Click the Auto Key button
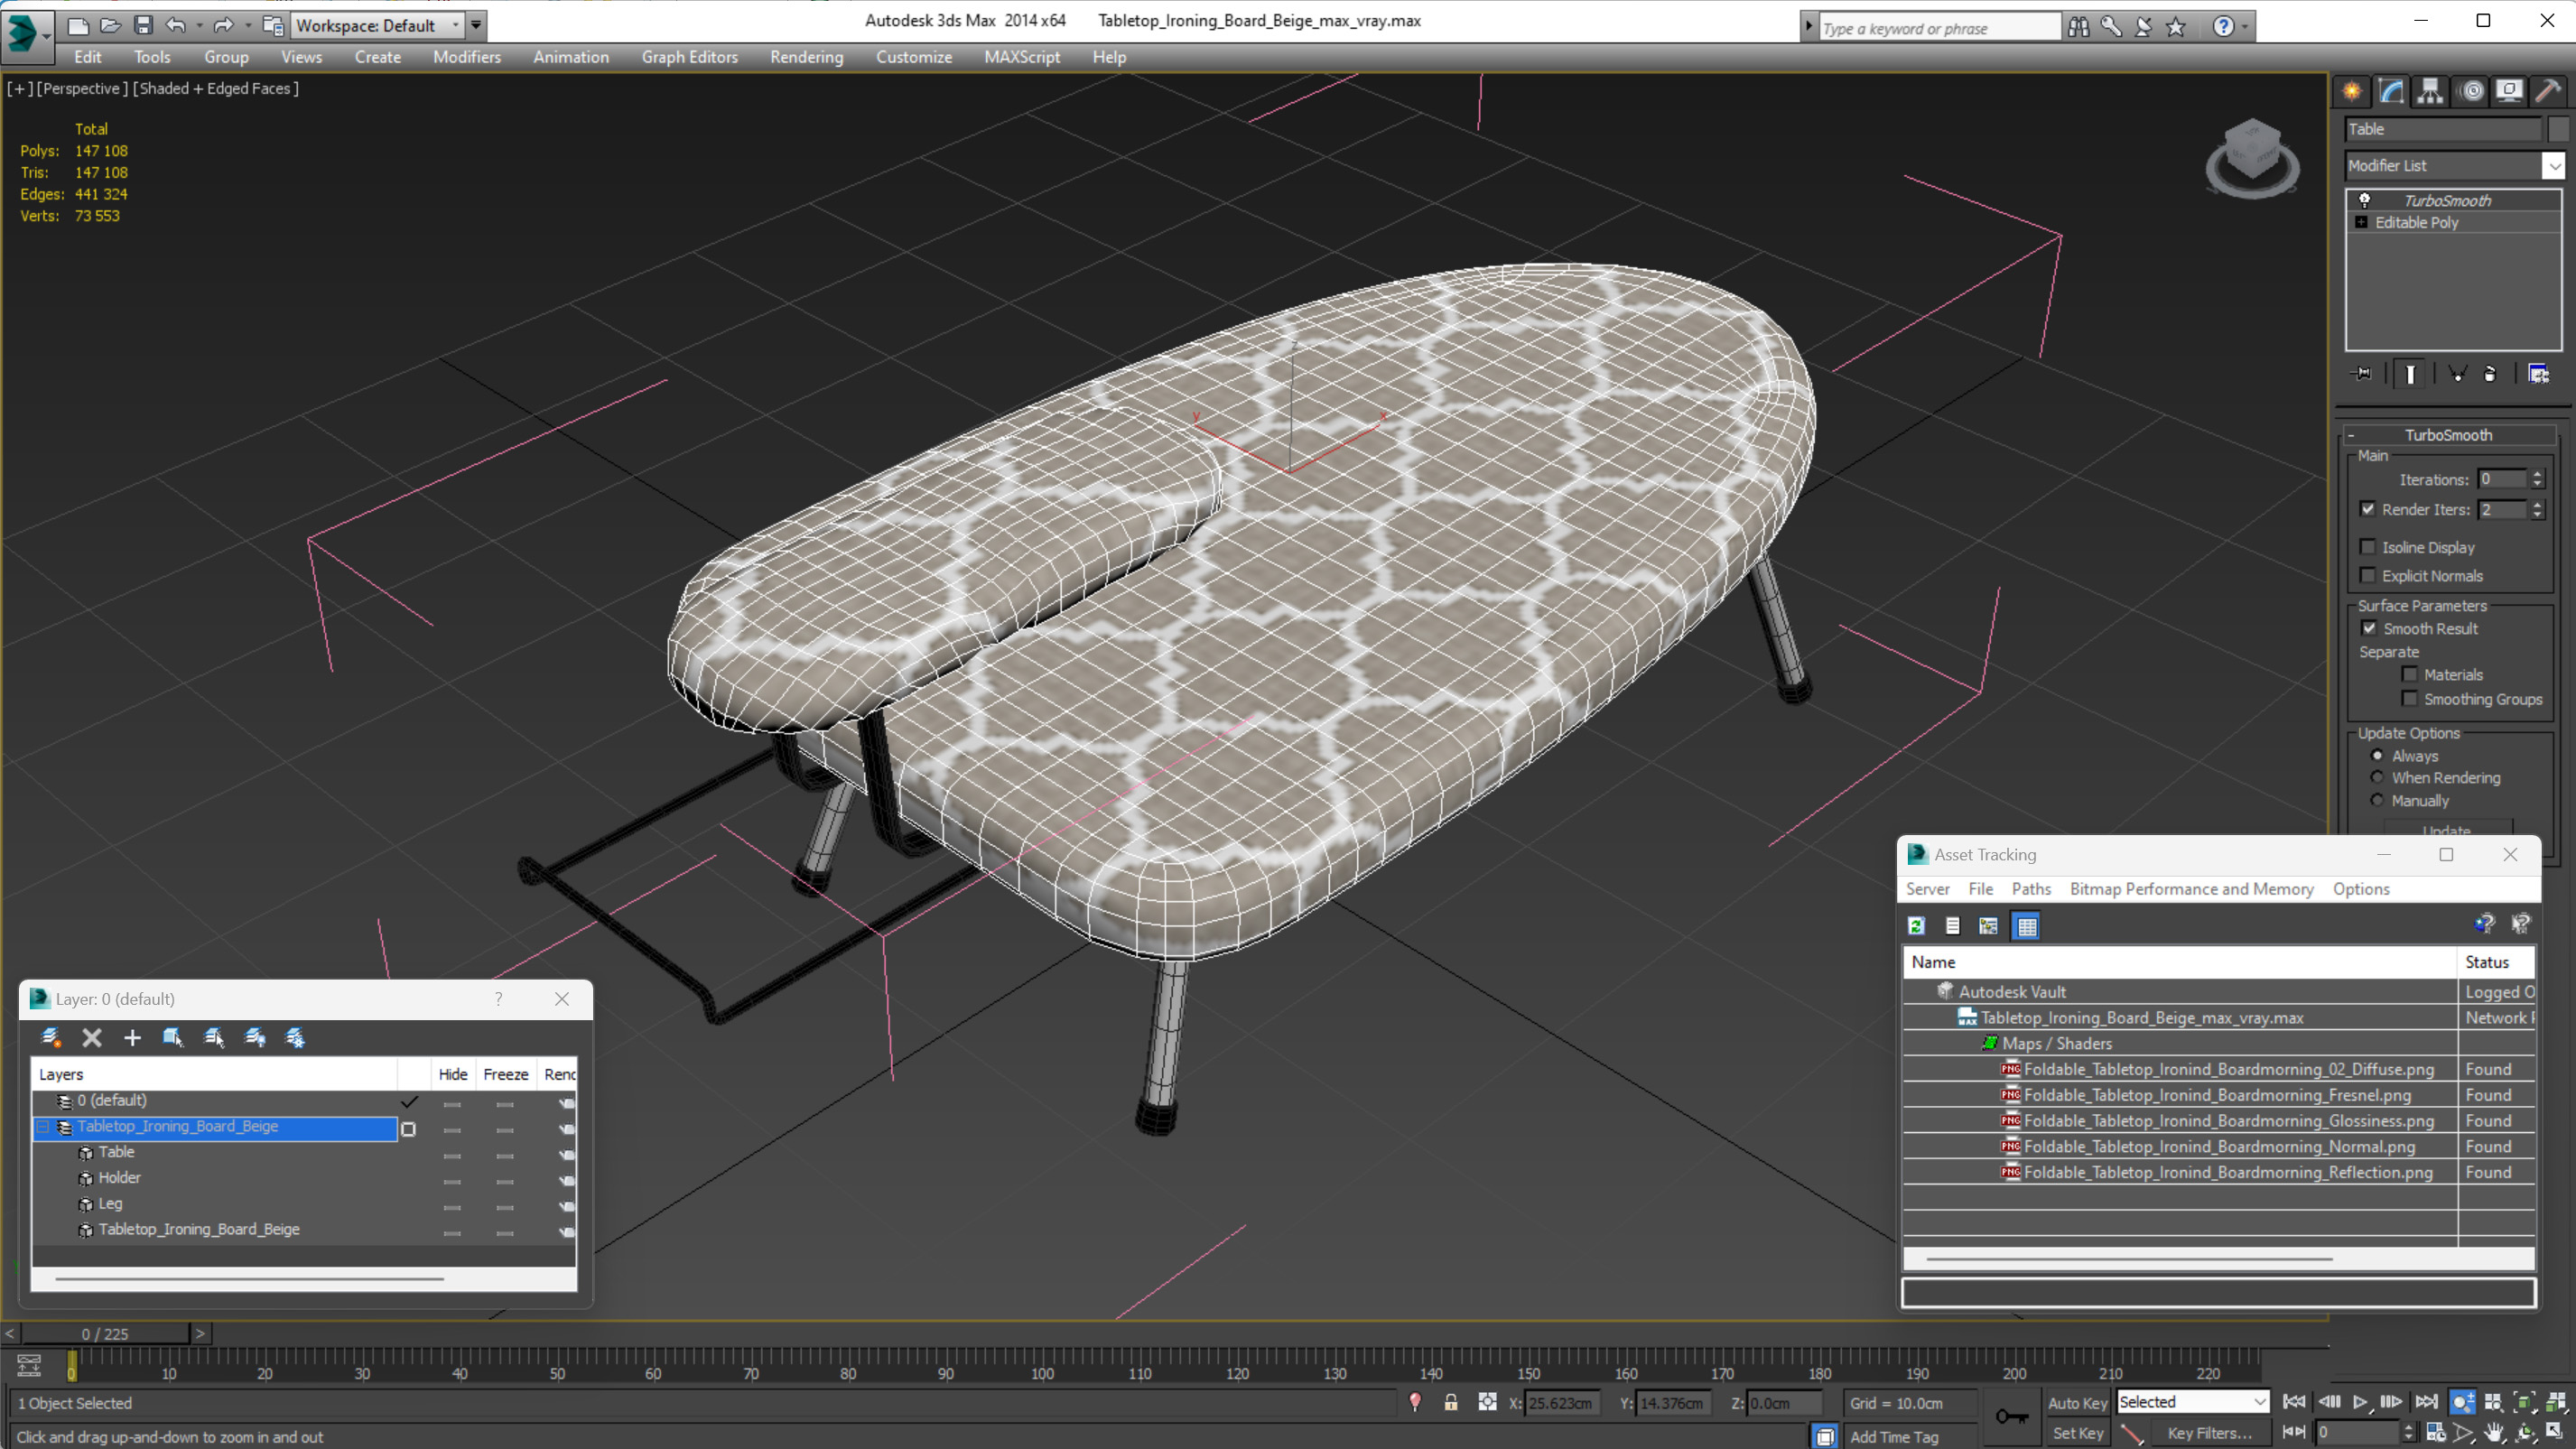The height and width of the screenshot is (1449, 2576). click(x=2077, y=1402)
